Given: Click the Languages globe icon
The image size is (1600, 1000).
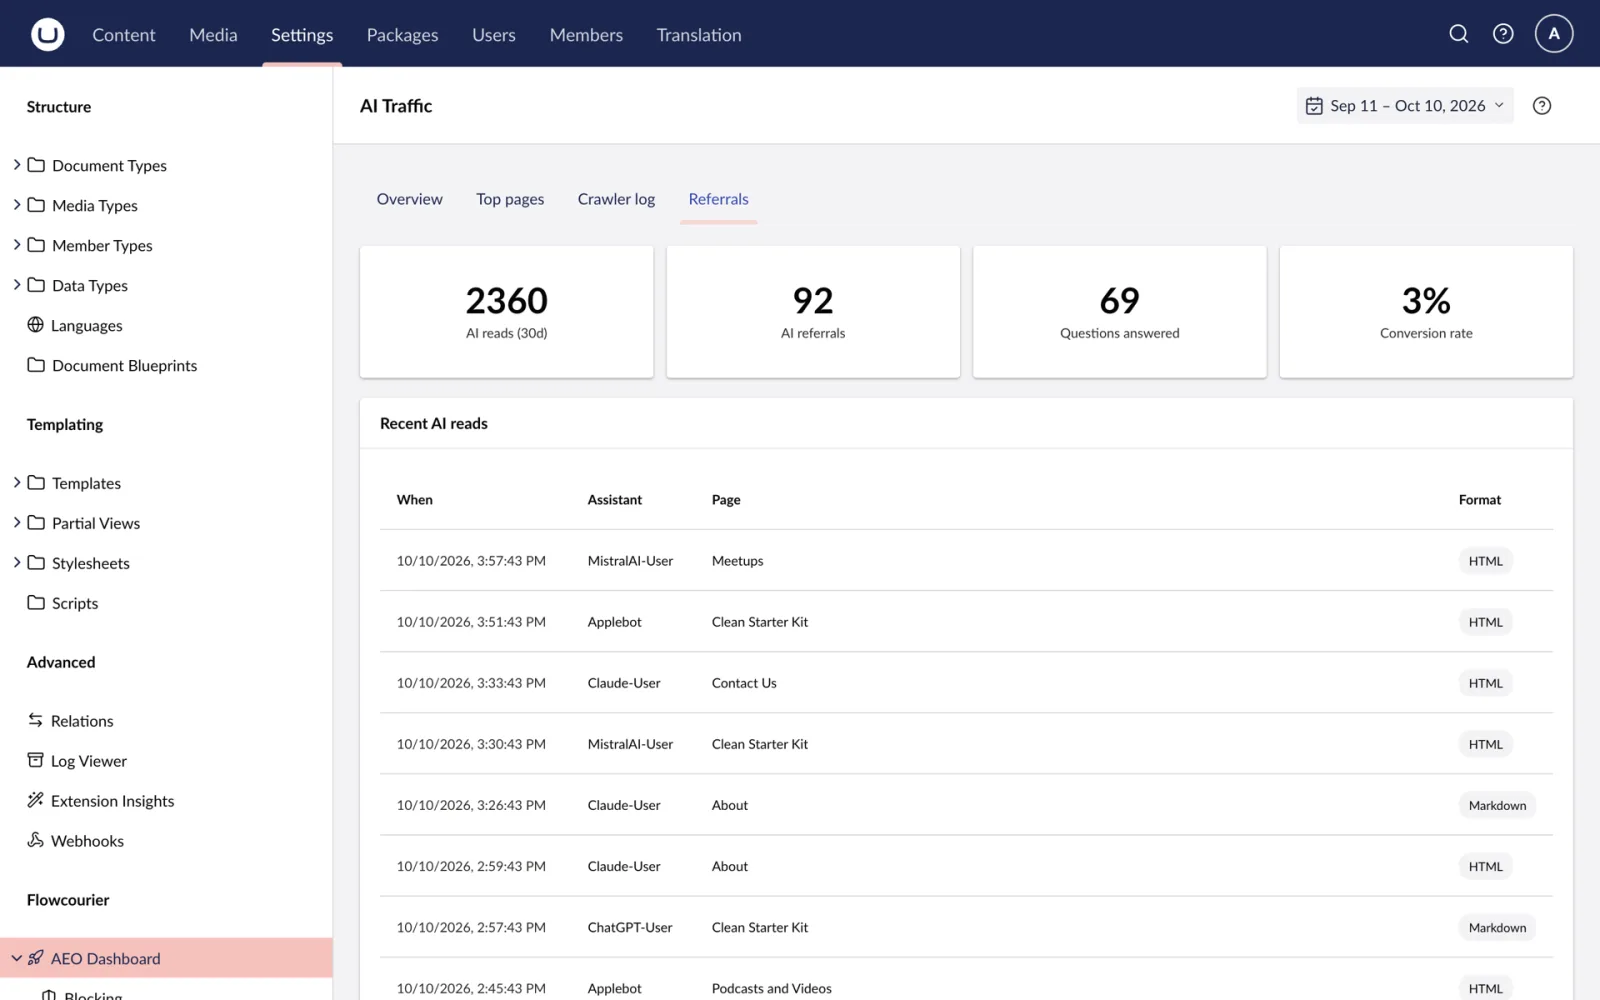Looking at the screenshot, I should pos(36,325).
